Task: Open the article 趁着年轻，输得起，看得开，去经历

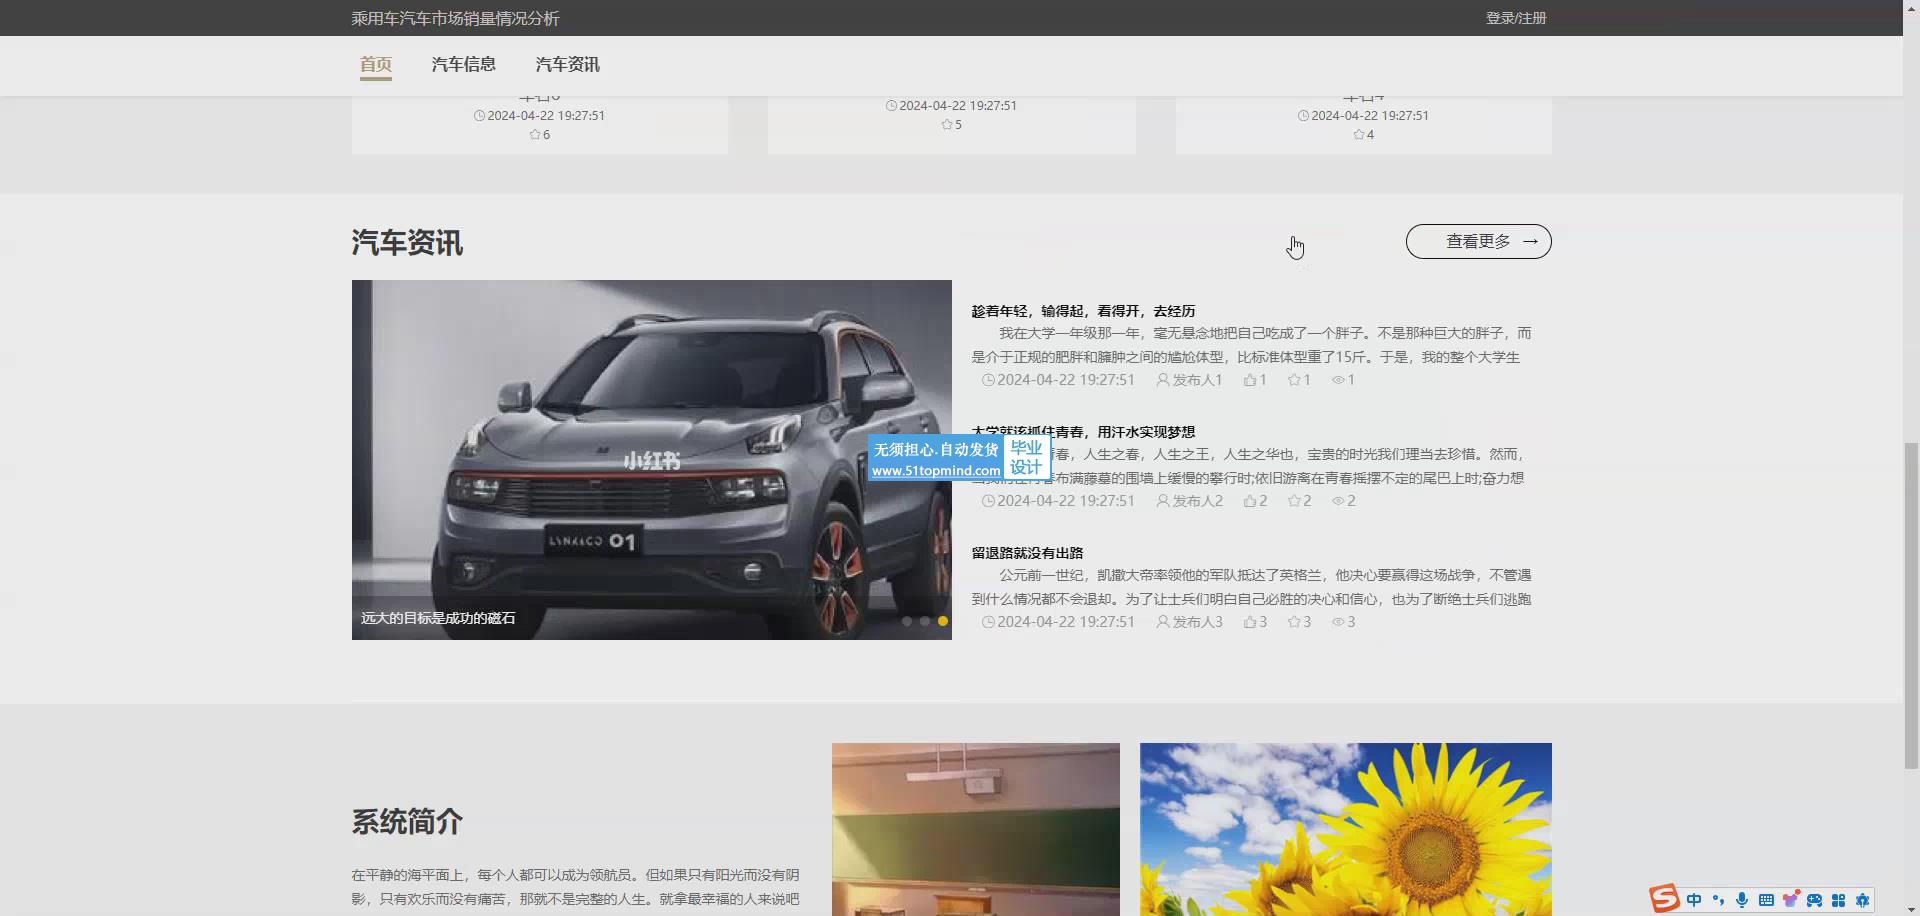Action: coord(1083,311)
